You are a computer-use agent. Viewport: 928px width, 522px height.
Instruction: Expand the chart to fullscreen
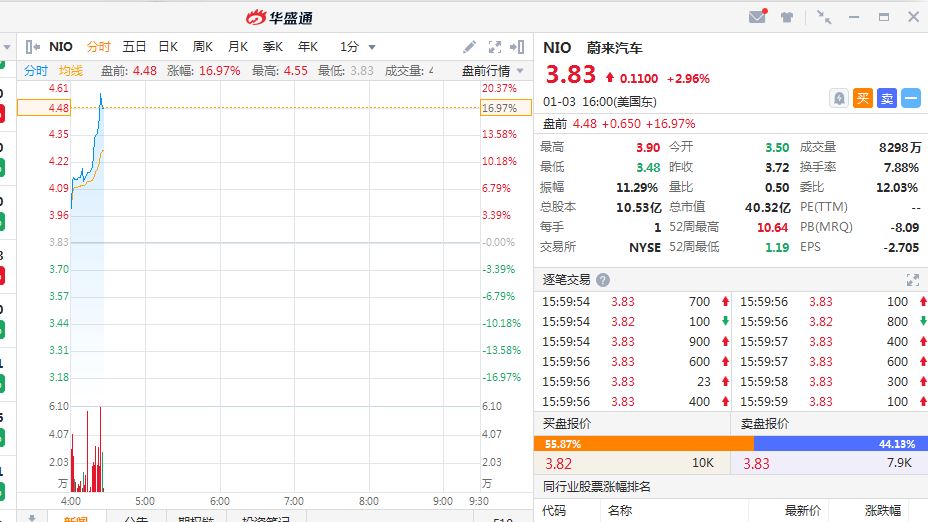(x=494, y=47)
